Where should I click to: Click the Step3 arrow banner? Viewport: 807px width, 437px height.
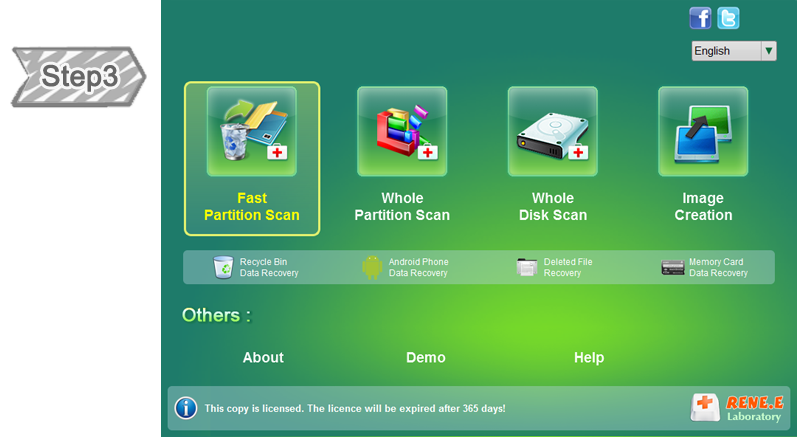(x=79, y=77)
